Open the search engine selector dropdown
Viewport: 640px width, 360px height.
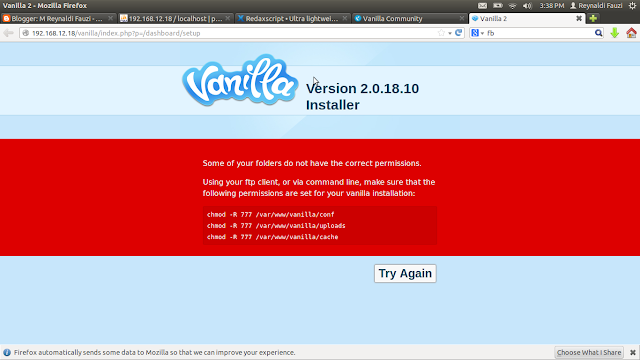click(x=477, y=33)
